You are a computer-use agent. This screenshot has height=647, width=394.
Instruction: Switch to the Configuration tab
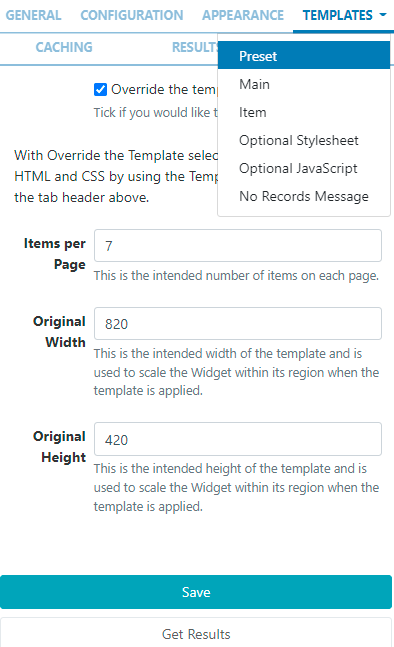point(132,15)
